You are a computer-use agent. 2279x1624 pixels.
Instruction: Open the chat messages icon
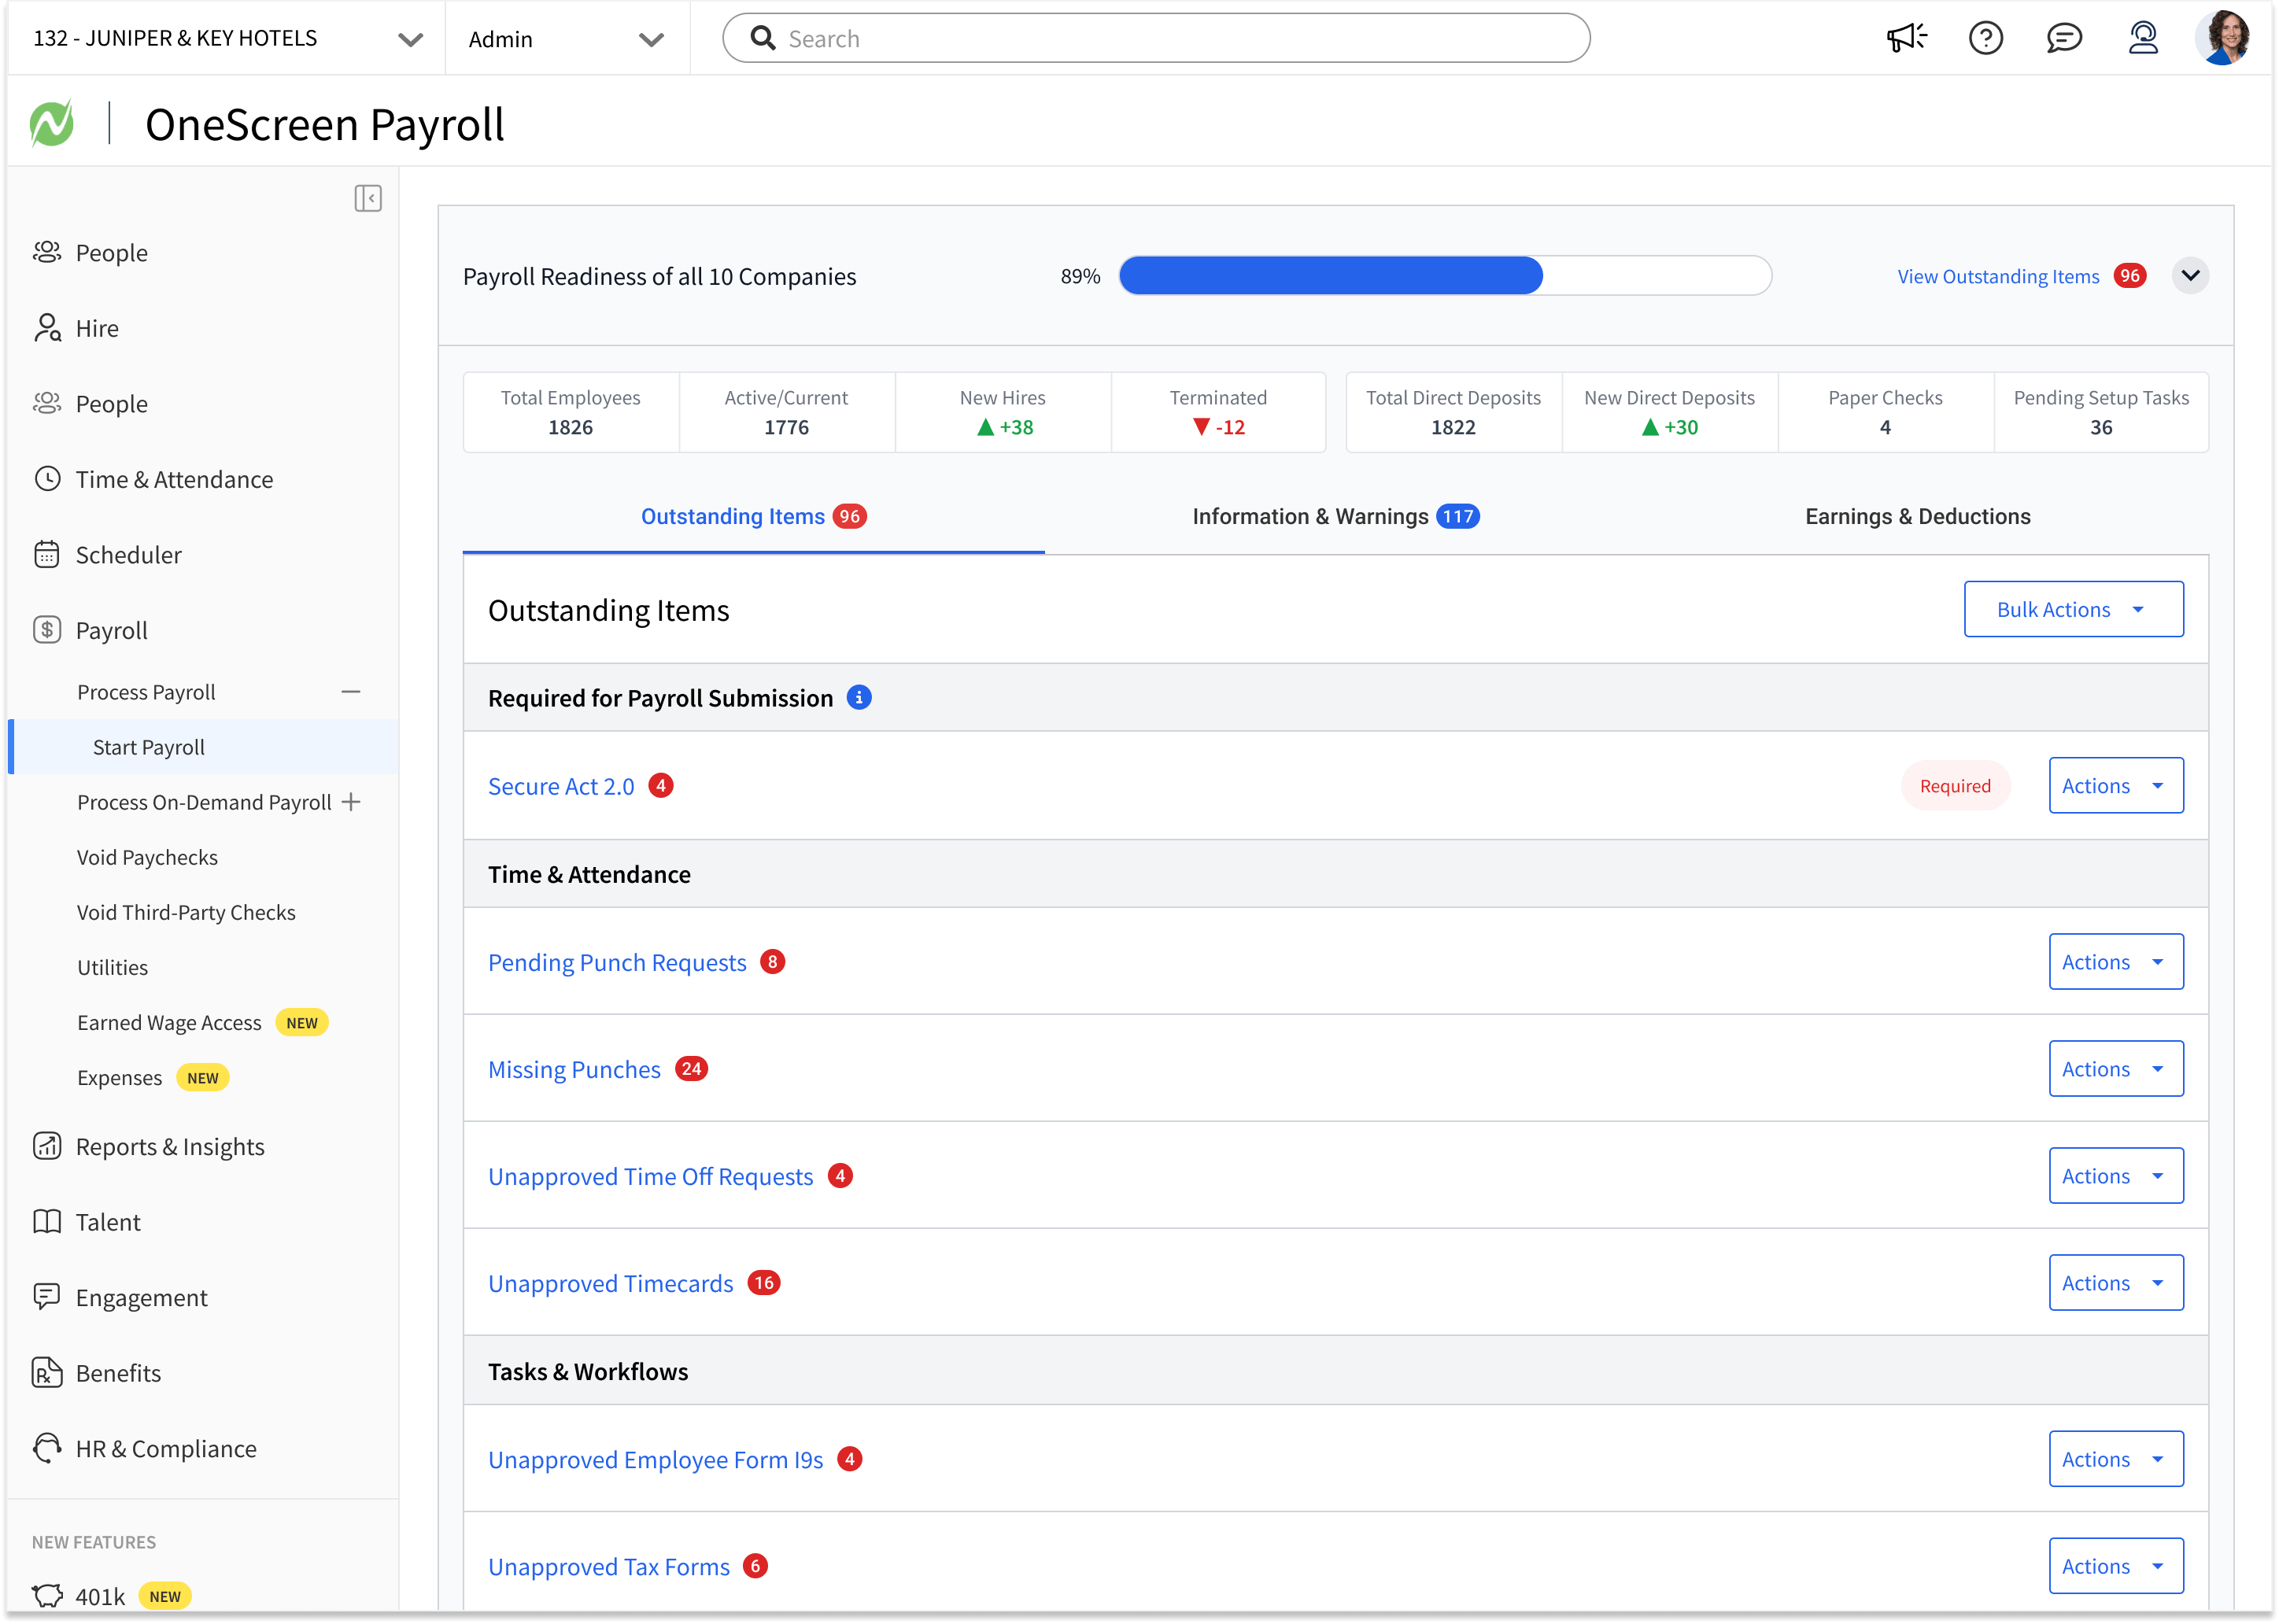click(2064, 38)
